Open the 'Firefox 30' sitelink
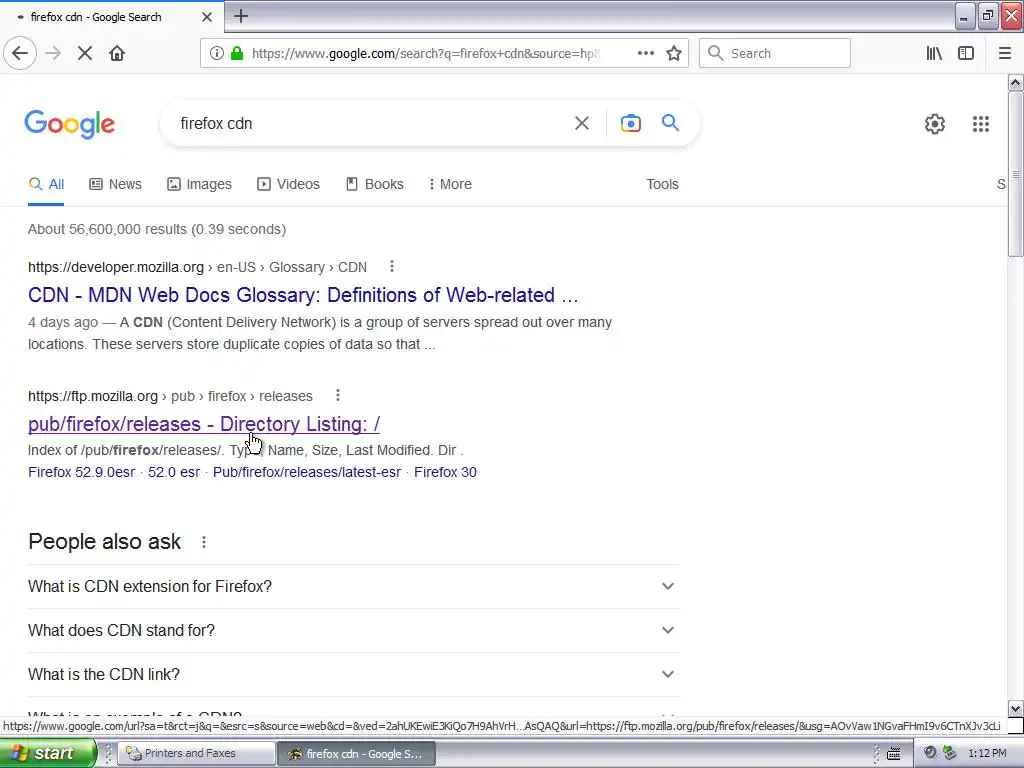Screen dimensions: 1024x768 pos(445,472)
